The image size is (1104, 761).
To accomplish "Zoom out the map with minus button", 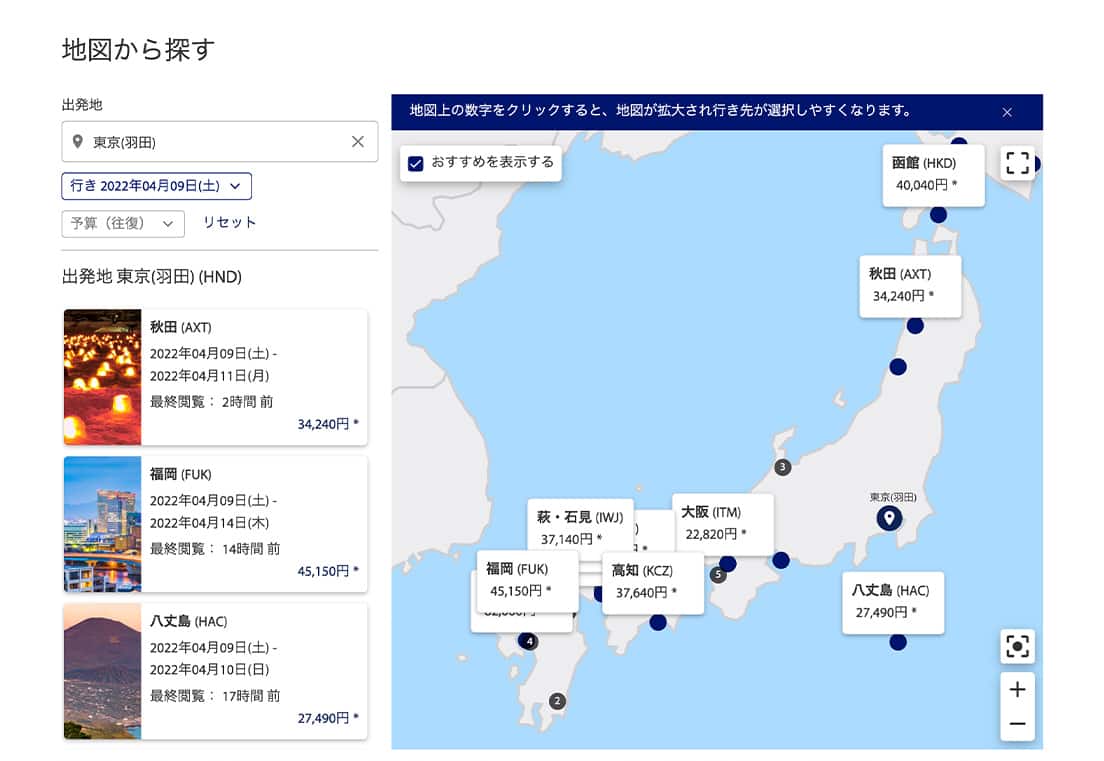I will coord(1017,723).
